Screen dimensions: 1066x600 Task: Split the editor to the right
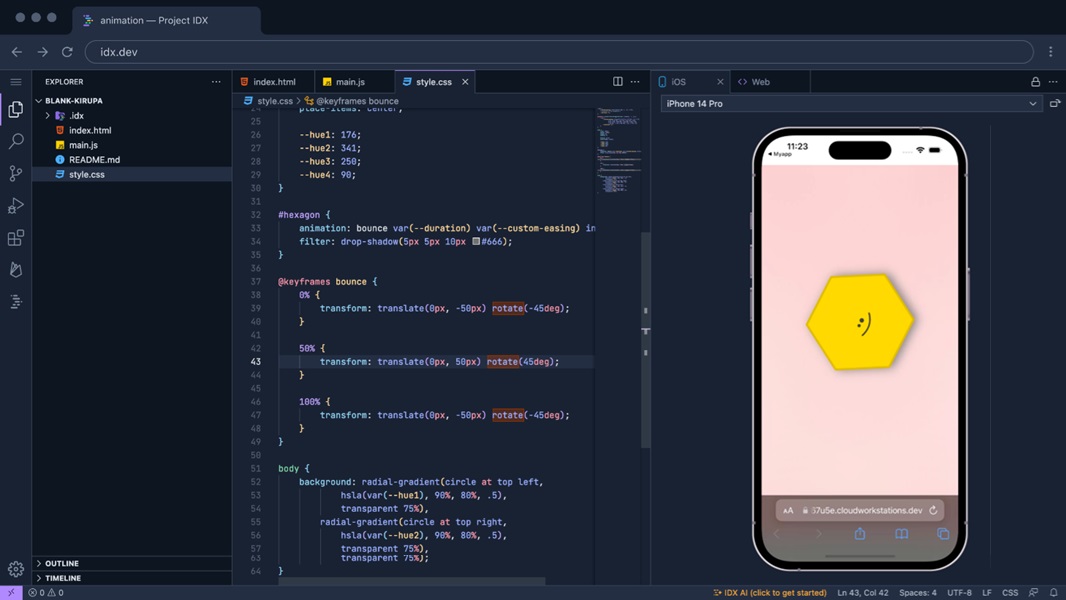(x=618, y=82)
